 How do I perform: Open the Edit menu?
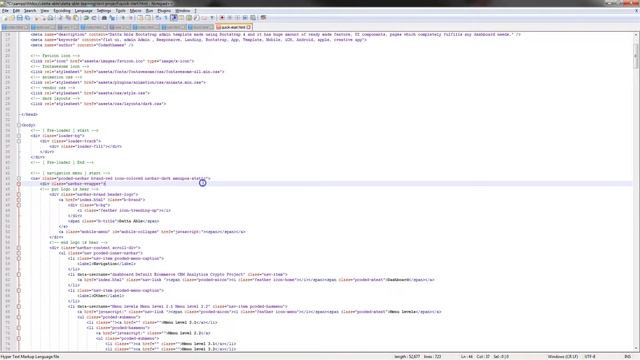click(16, 11)
